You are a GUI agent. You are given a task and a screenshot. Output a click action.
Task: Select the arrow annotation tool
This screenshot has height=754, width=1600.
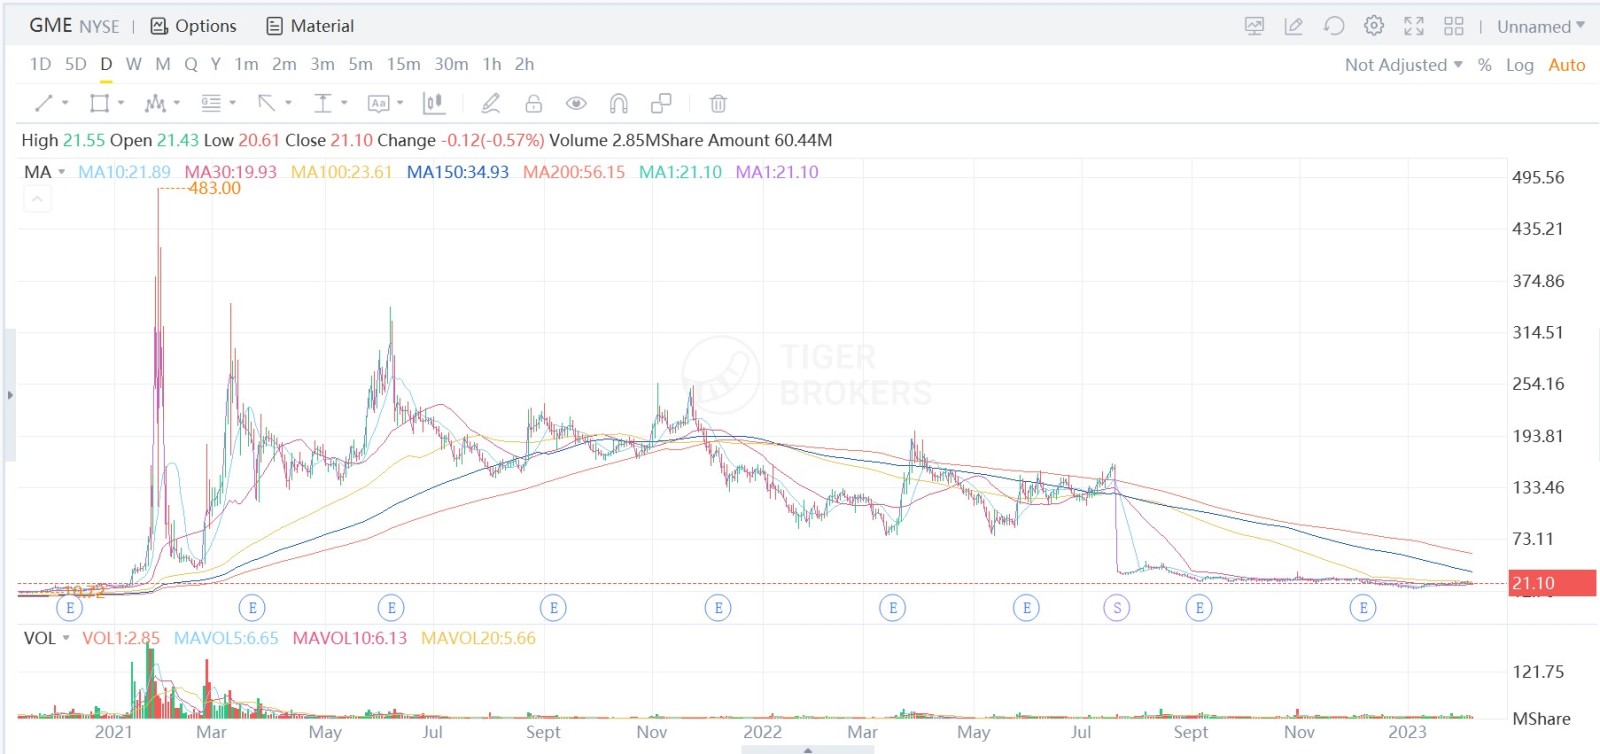pyautogui.click(x=267, y=103)
